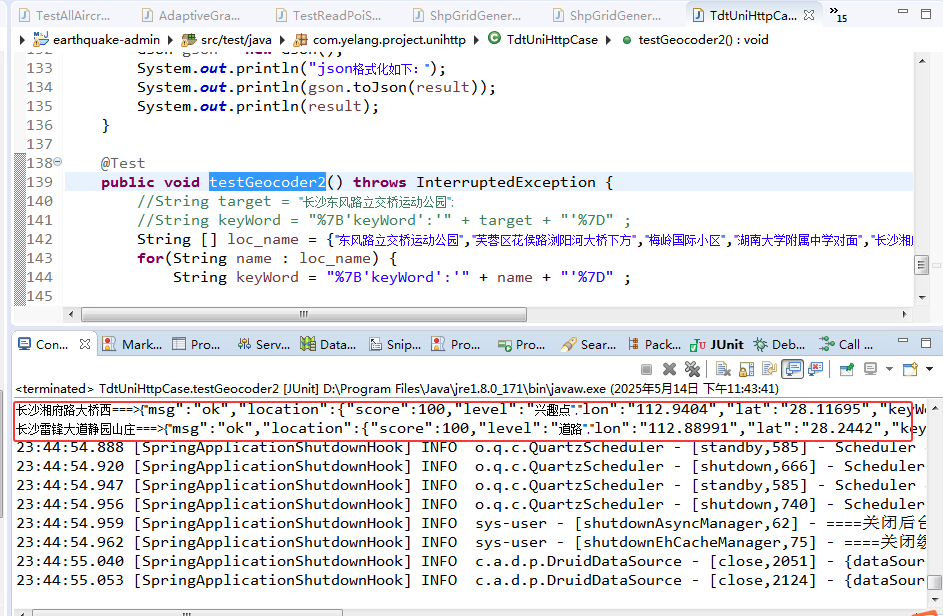The image size is (943, 616).
Task: Click testGeocoder2() : void breadcrumb item
Action: (703, 40)
